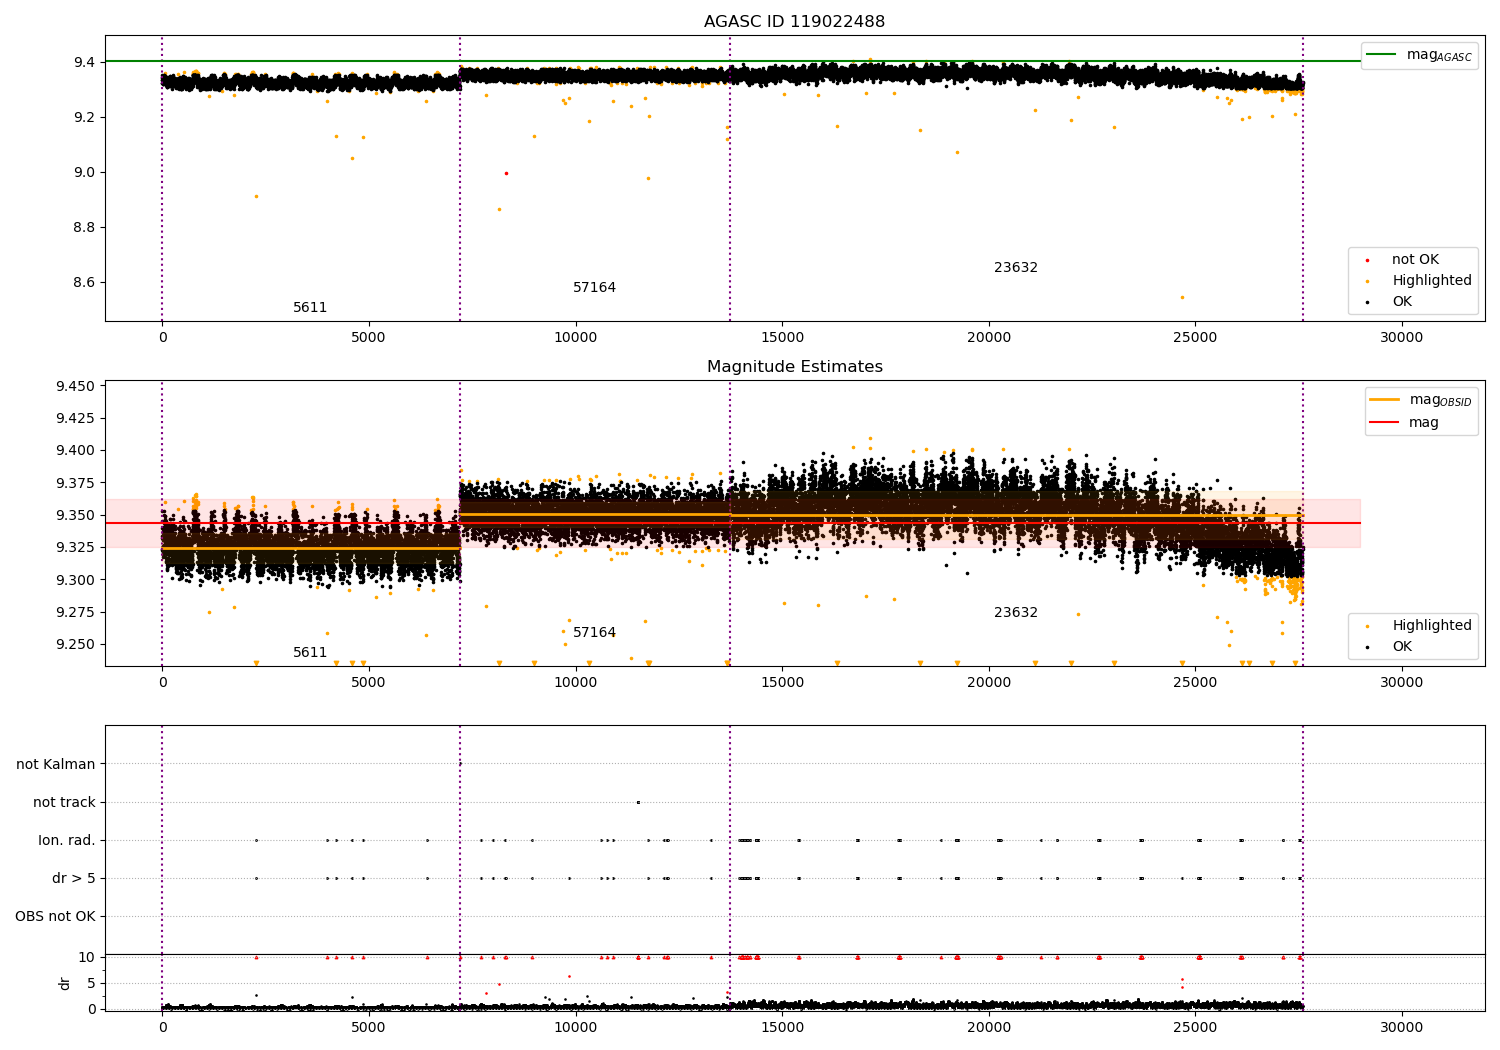Click 'OK' legend label in Magnitude Estimates plot
This screenshot has width=1500, height=1050.
tap(1402, 647)
